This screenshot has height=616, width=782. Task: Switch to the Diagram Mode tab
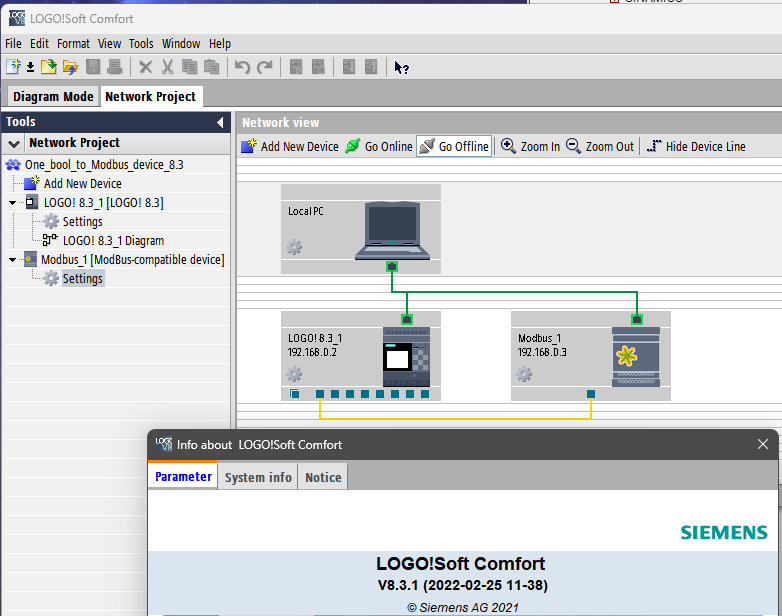pos(53,97)
